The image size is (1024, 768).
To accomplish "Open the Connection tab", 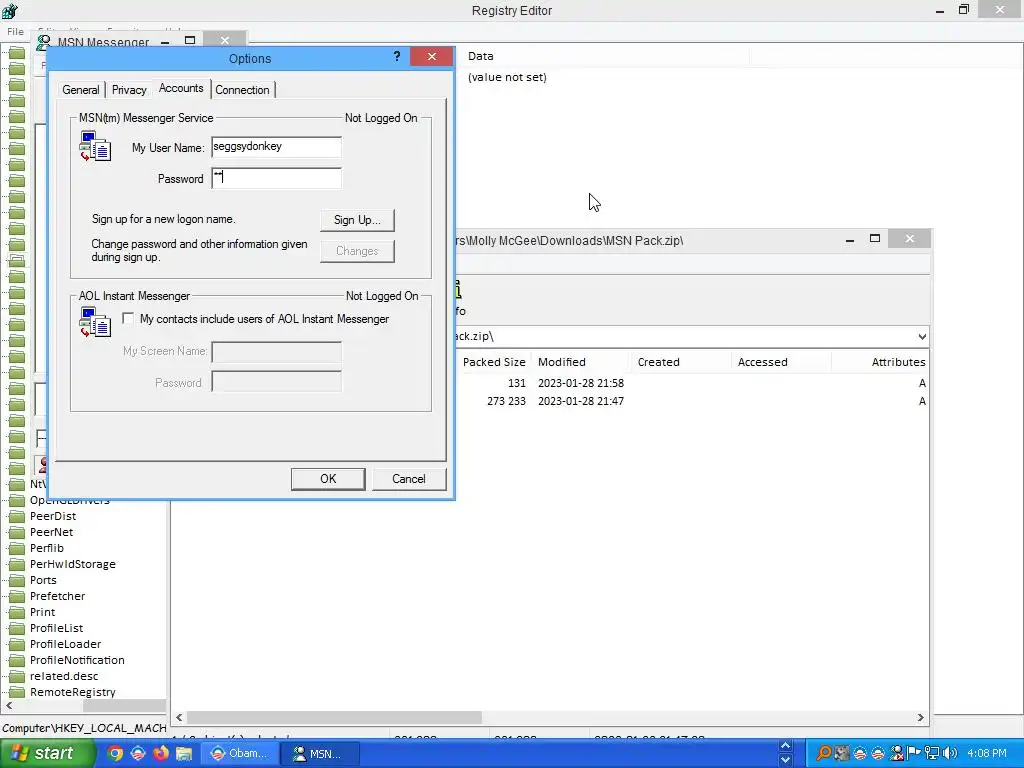I will coord(242,90).
